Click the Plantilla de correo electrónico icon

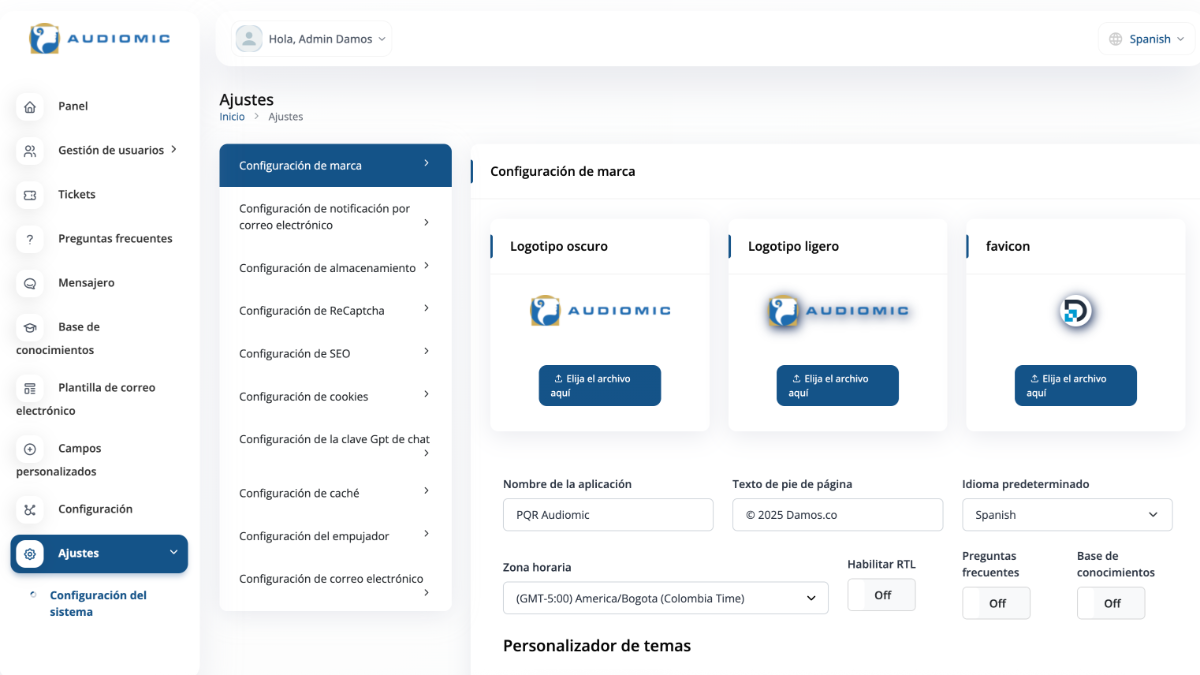[30, 388]
